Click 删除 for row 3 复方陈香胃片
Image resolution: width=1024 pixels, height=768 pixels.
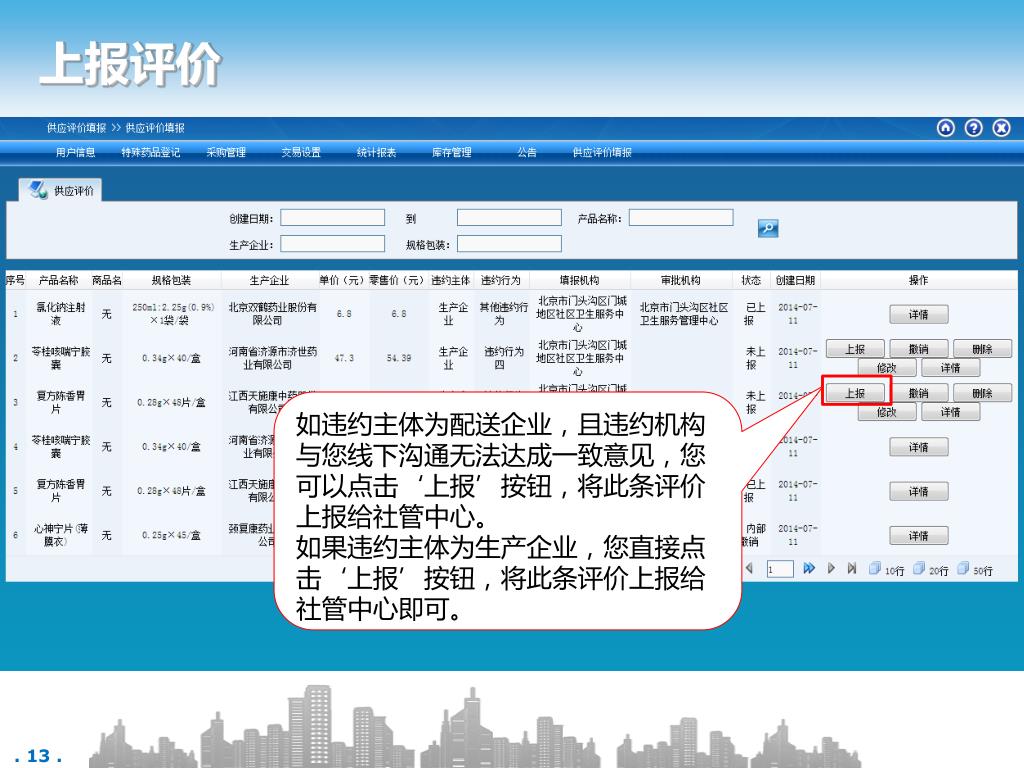point(982,393)
